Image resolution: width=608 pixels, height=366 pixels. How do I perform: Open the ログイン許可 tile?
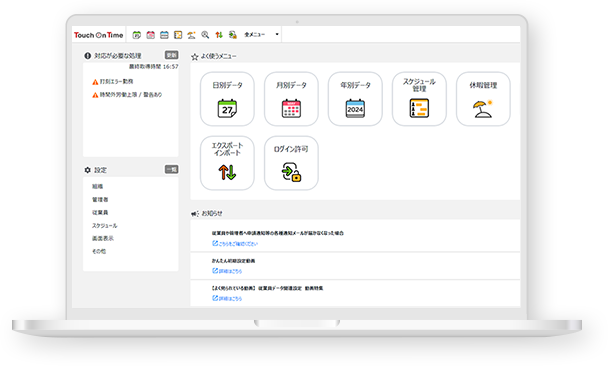point(291,163)
